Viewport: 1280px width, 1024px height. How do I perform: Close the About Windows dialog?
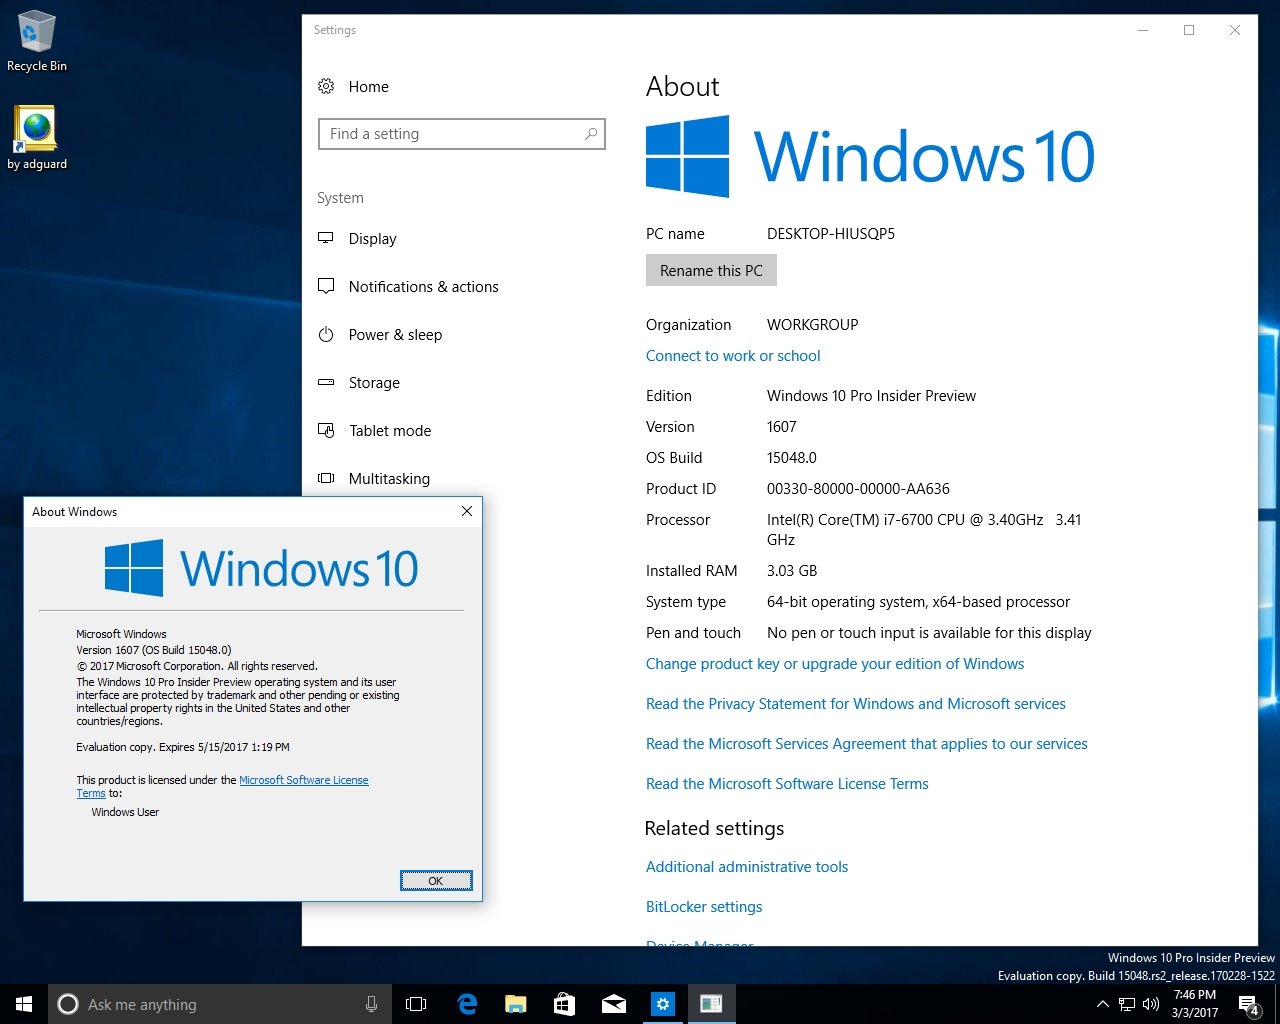467,511
